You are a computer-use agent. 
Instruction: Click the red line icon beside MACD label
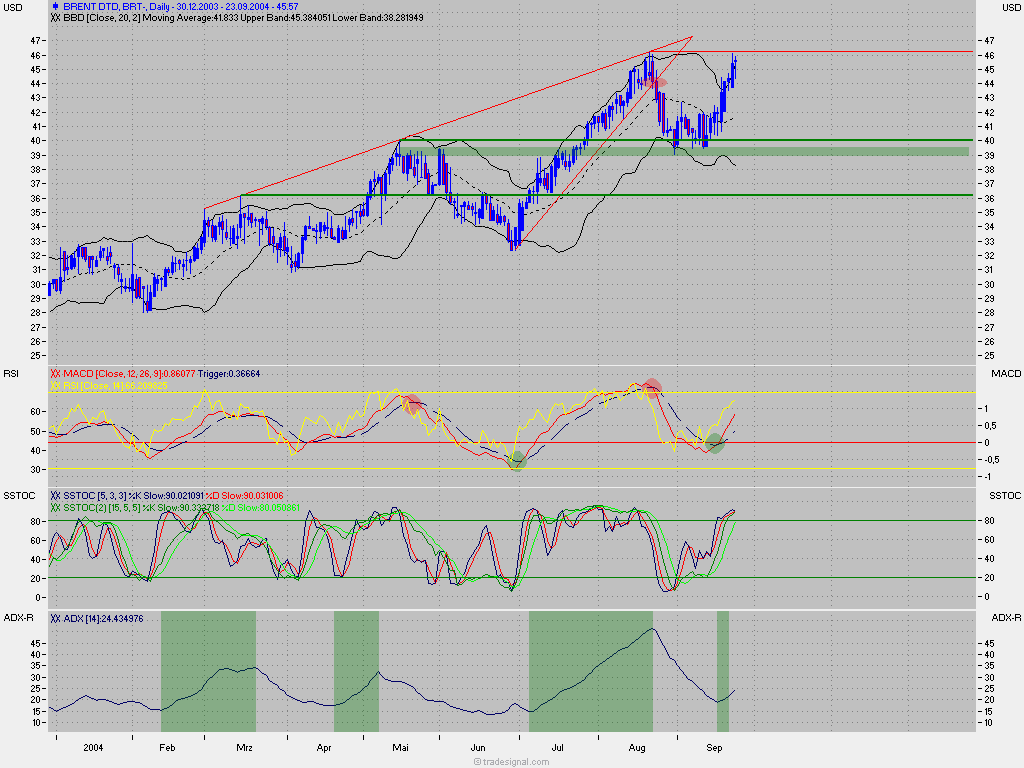tap(55, 373)
